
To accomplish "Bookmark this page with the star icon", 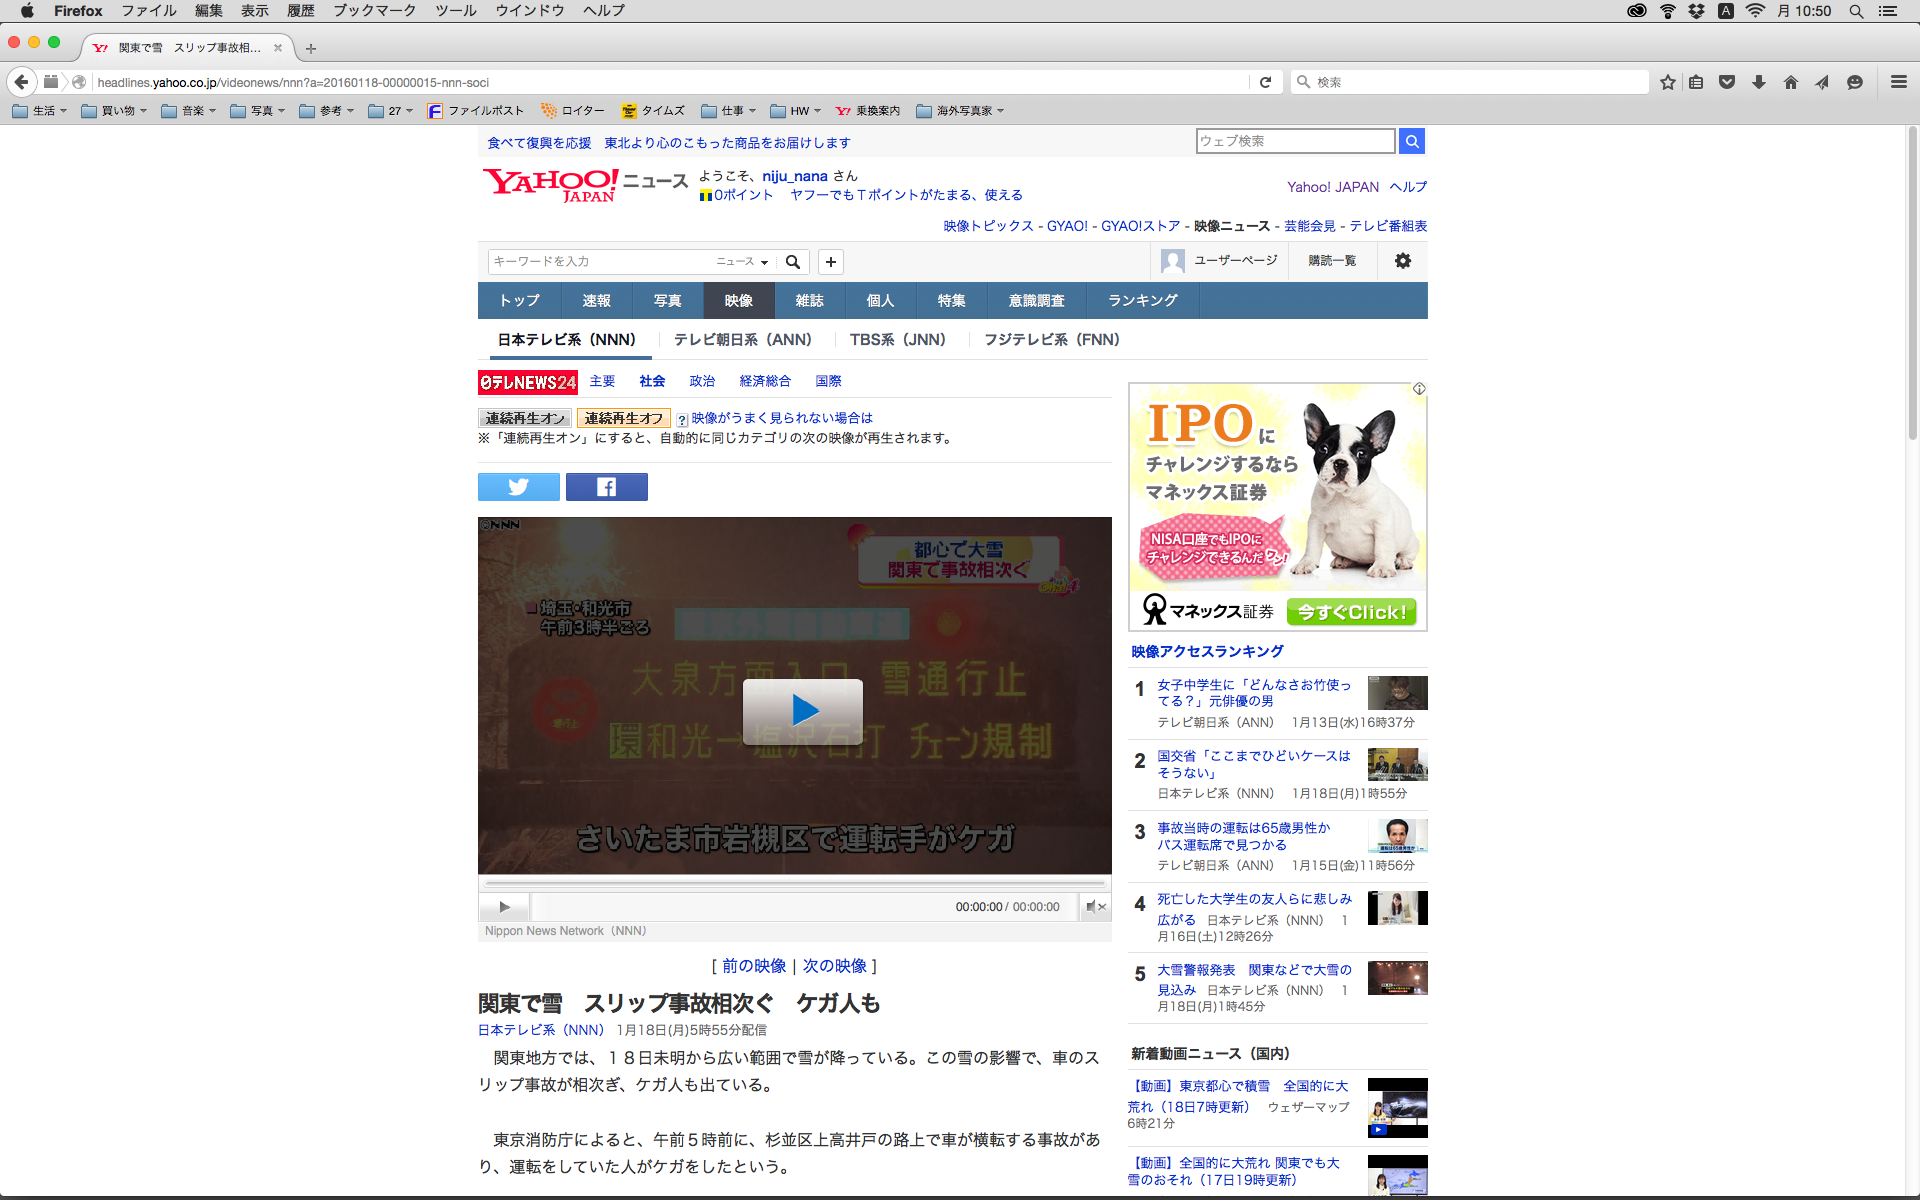I will 1667,82.
